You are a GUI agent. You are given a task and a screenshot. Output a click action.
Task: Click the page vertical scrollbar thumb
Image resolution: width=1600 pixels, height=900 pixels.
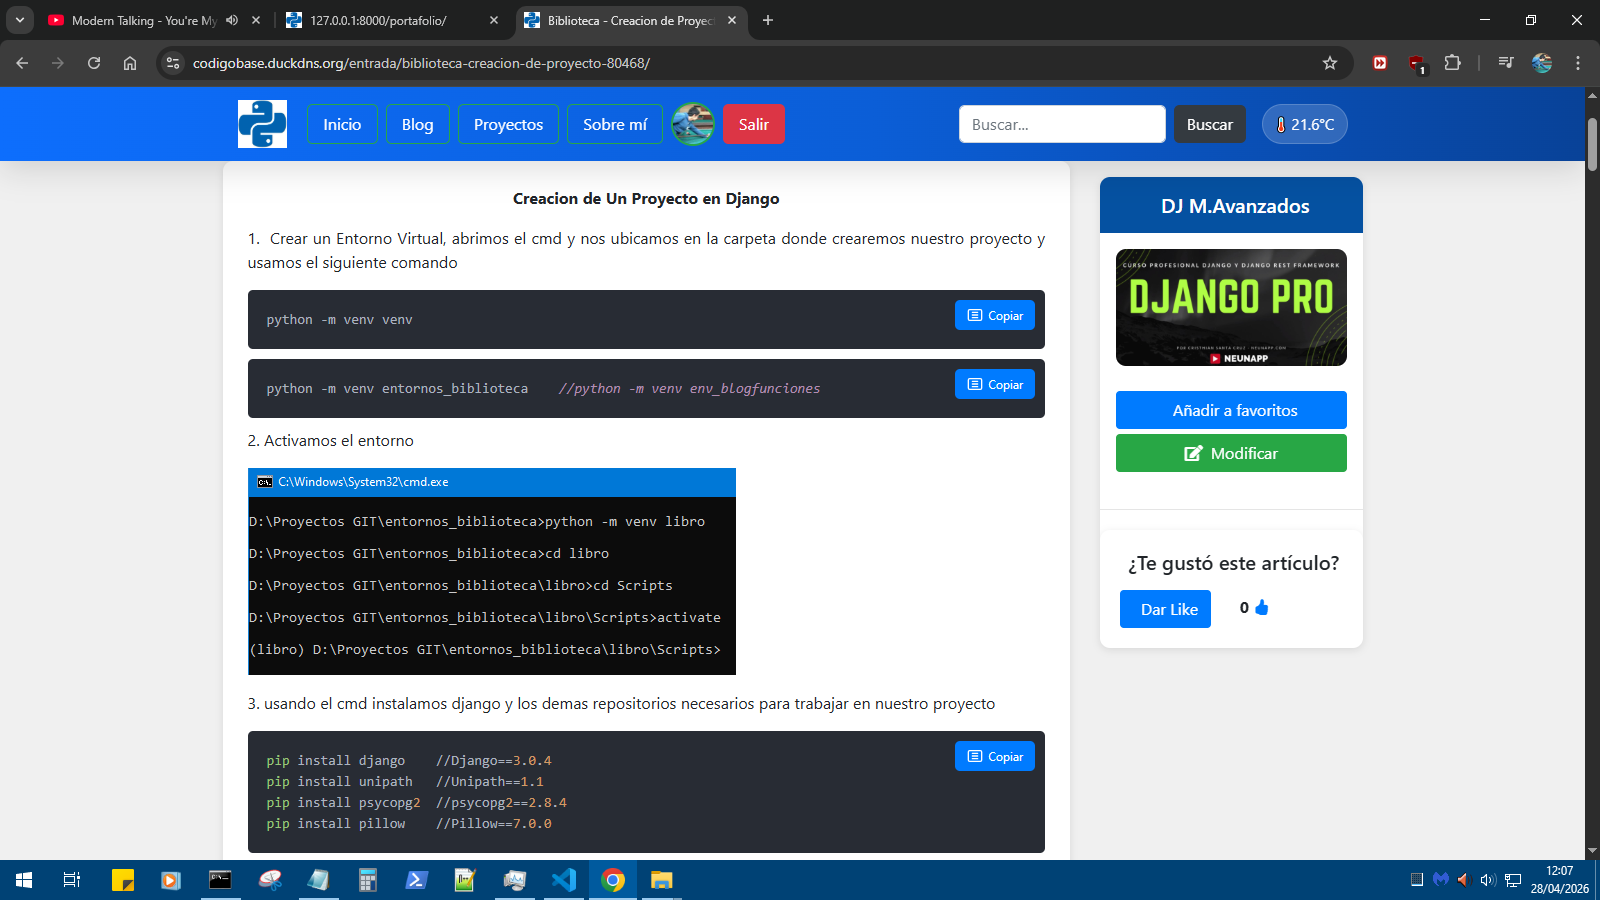1592,145
